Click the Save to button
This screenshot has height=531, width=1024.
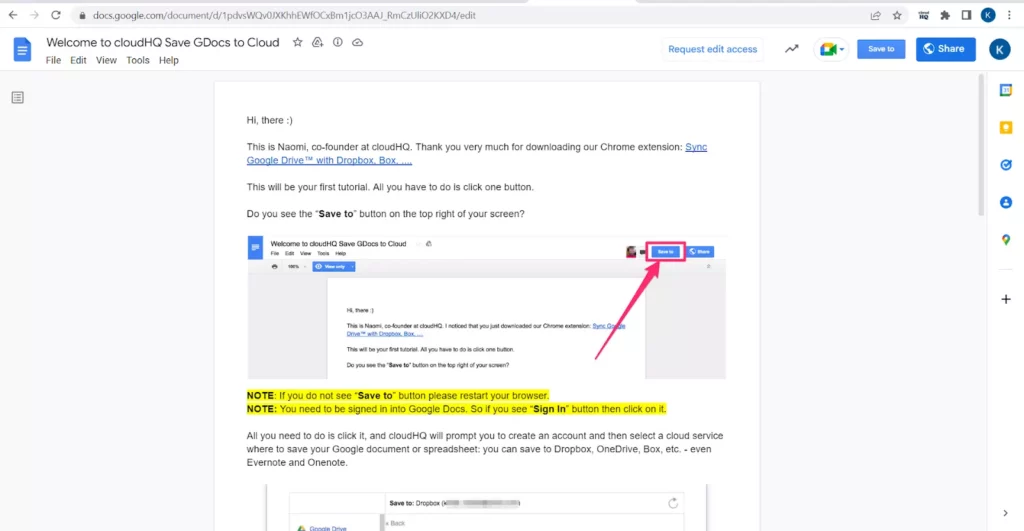pyautogui.click(x=881, y=49)
